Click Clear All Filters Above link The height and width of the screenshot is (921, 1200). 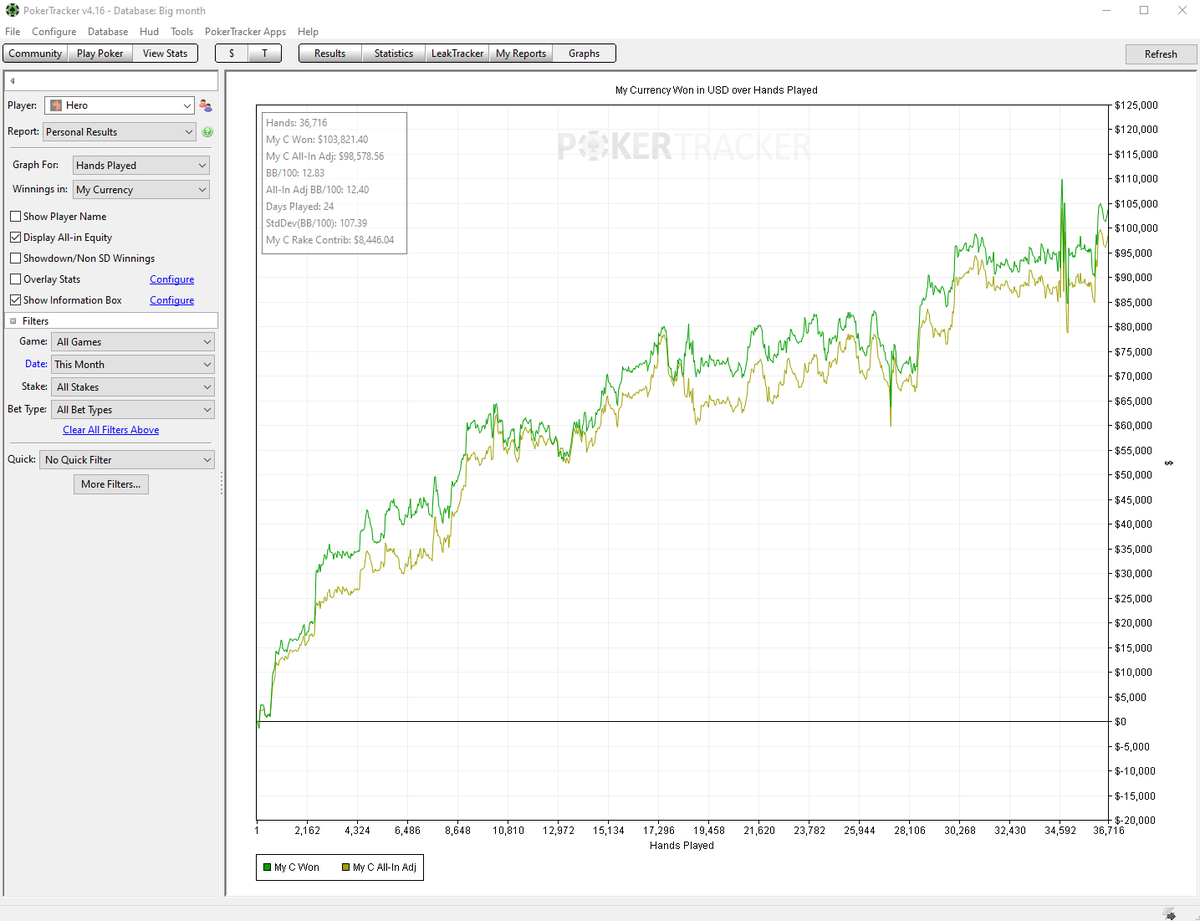click(111, 430)
